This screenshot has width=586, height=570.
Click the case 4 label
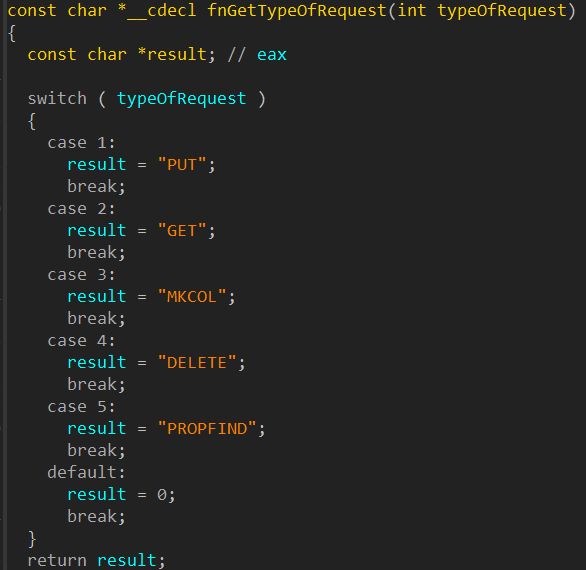pyautogui.click(x=81, y=341)
